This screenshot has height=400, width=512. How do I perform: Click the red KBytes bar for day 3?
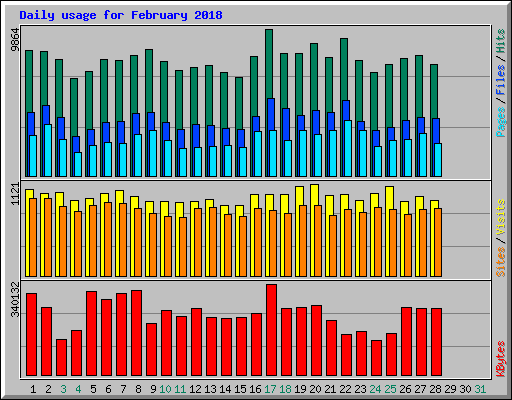click(x=61, y=357)
